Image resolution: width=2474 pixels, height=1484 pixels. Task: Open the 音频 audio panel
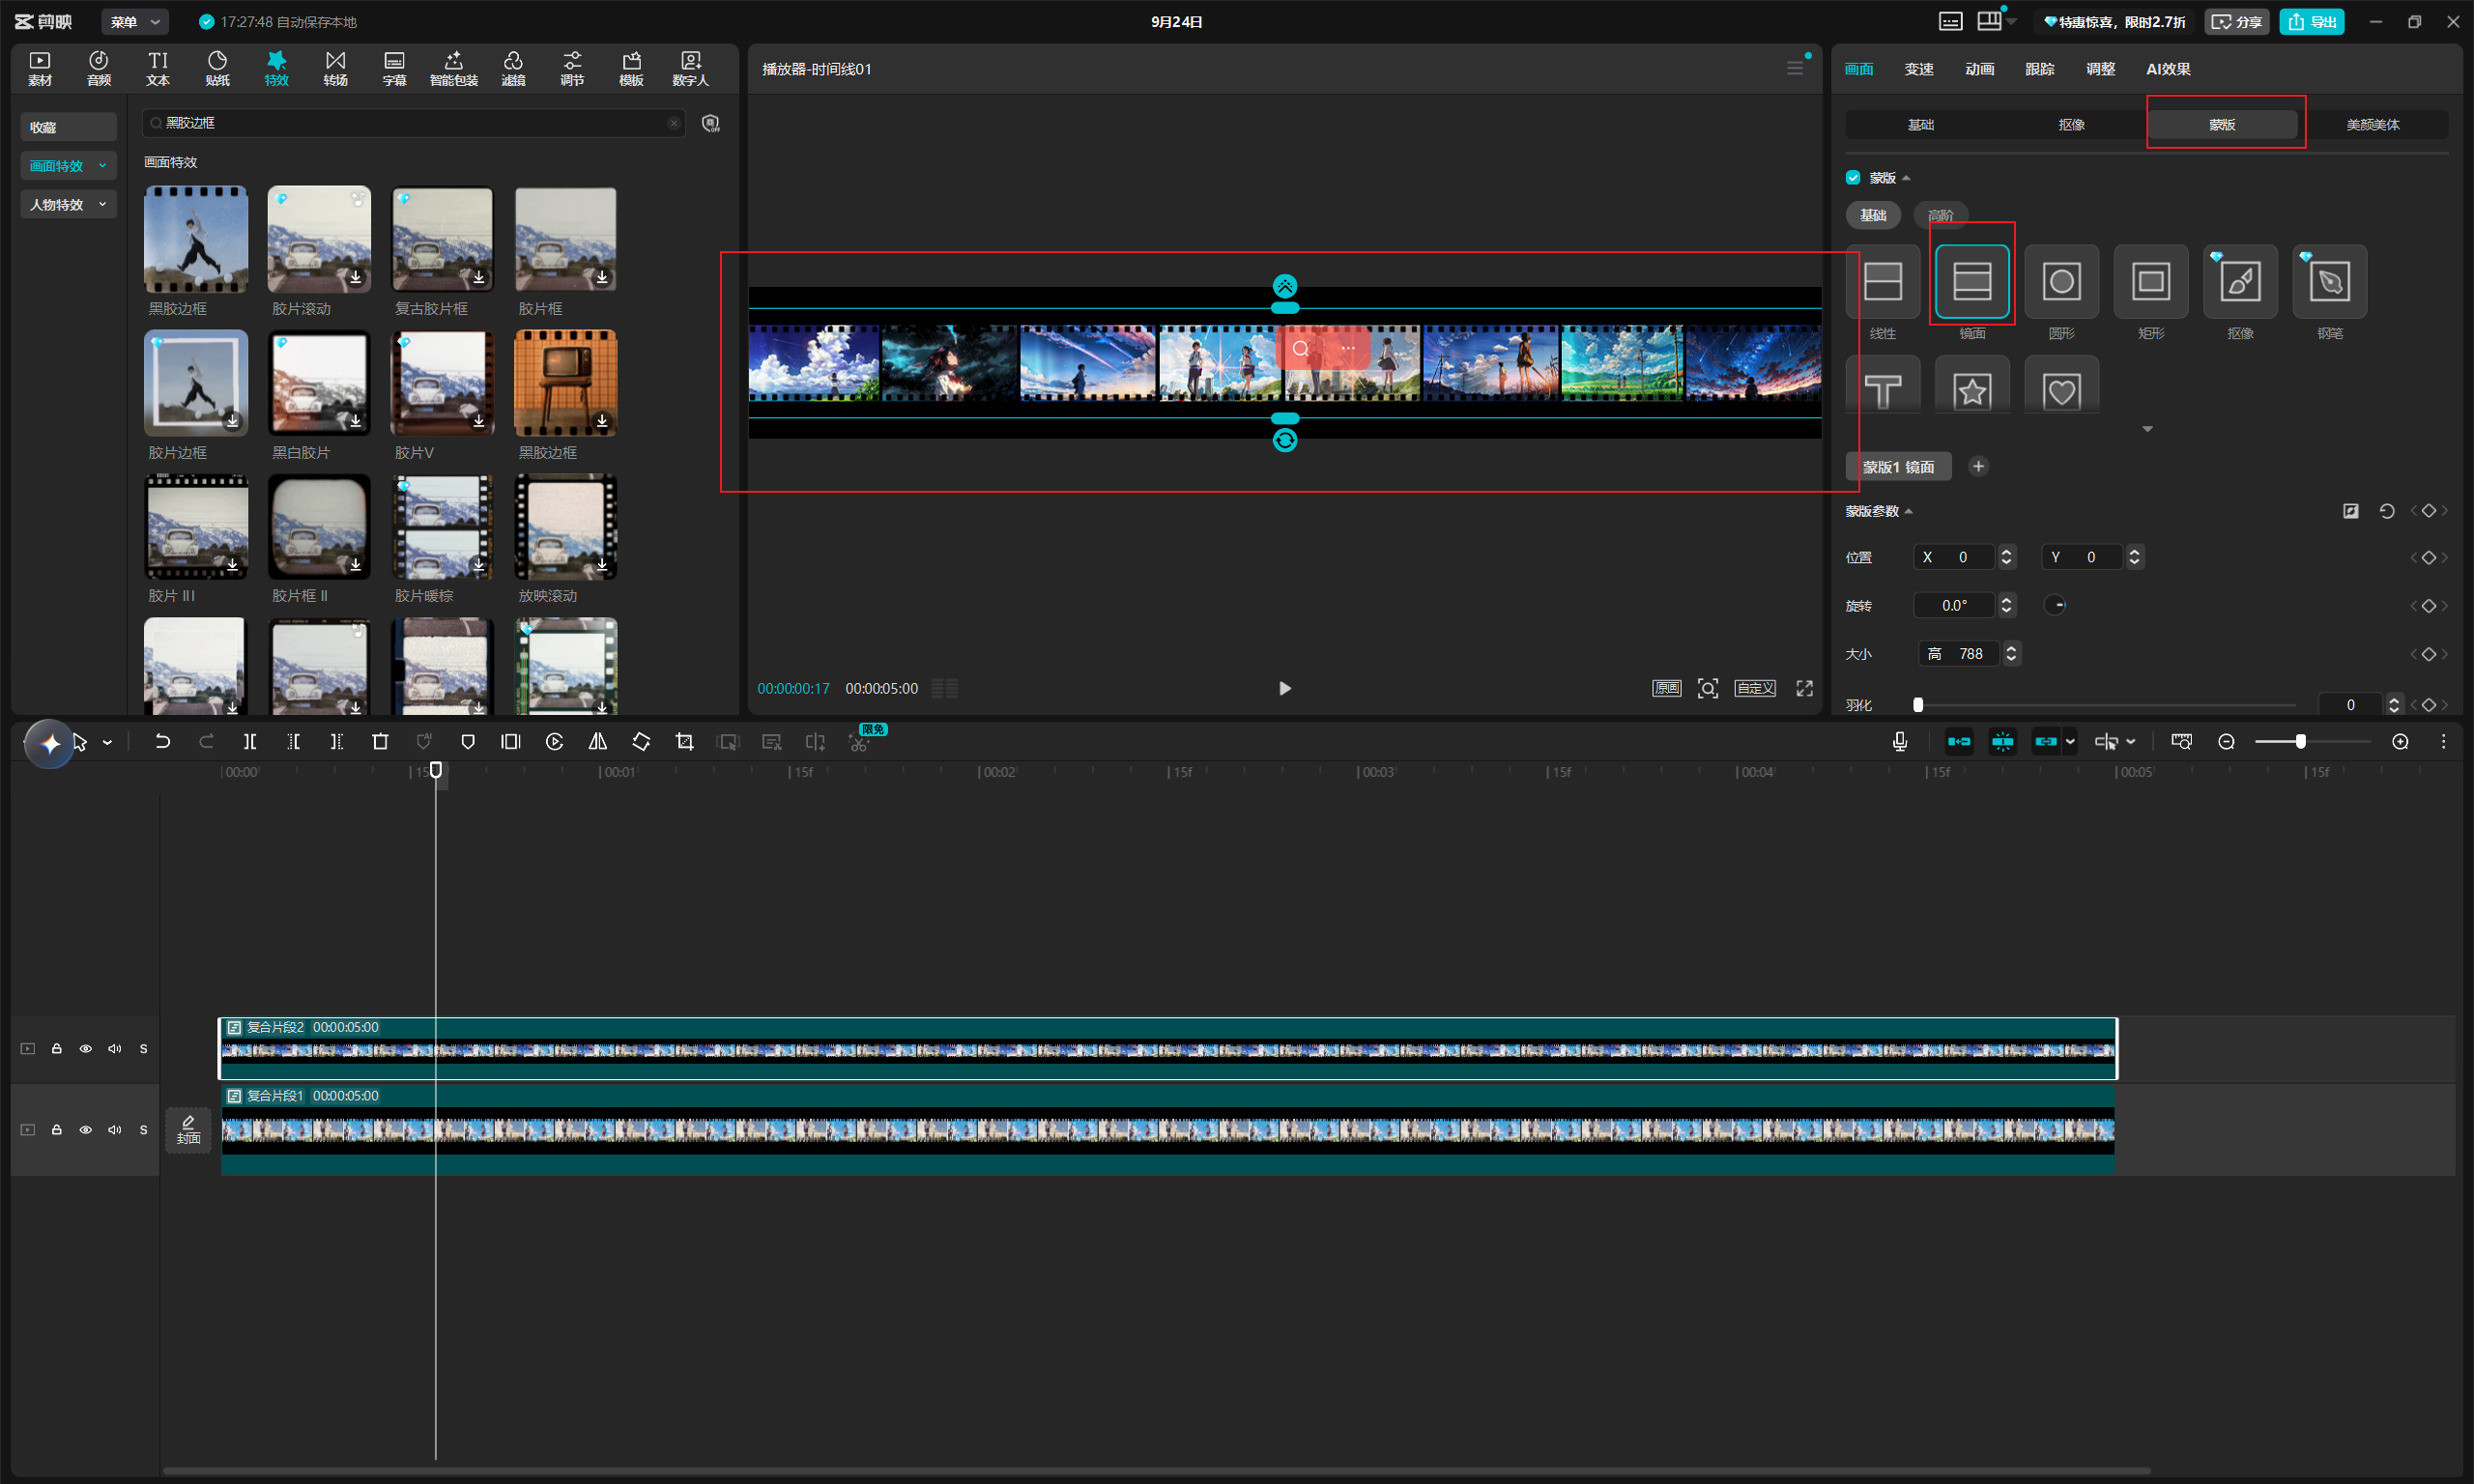[x=98, y=68]
